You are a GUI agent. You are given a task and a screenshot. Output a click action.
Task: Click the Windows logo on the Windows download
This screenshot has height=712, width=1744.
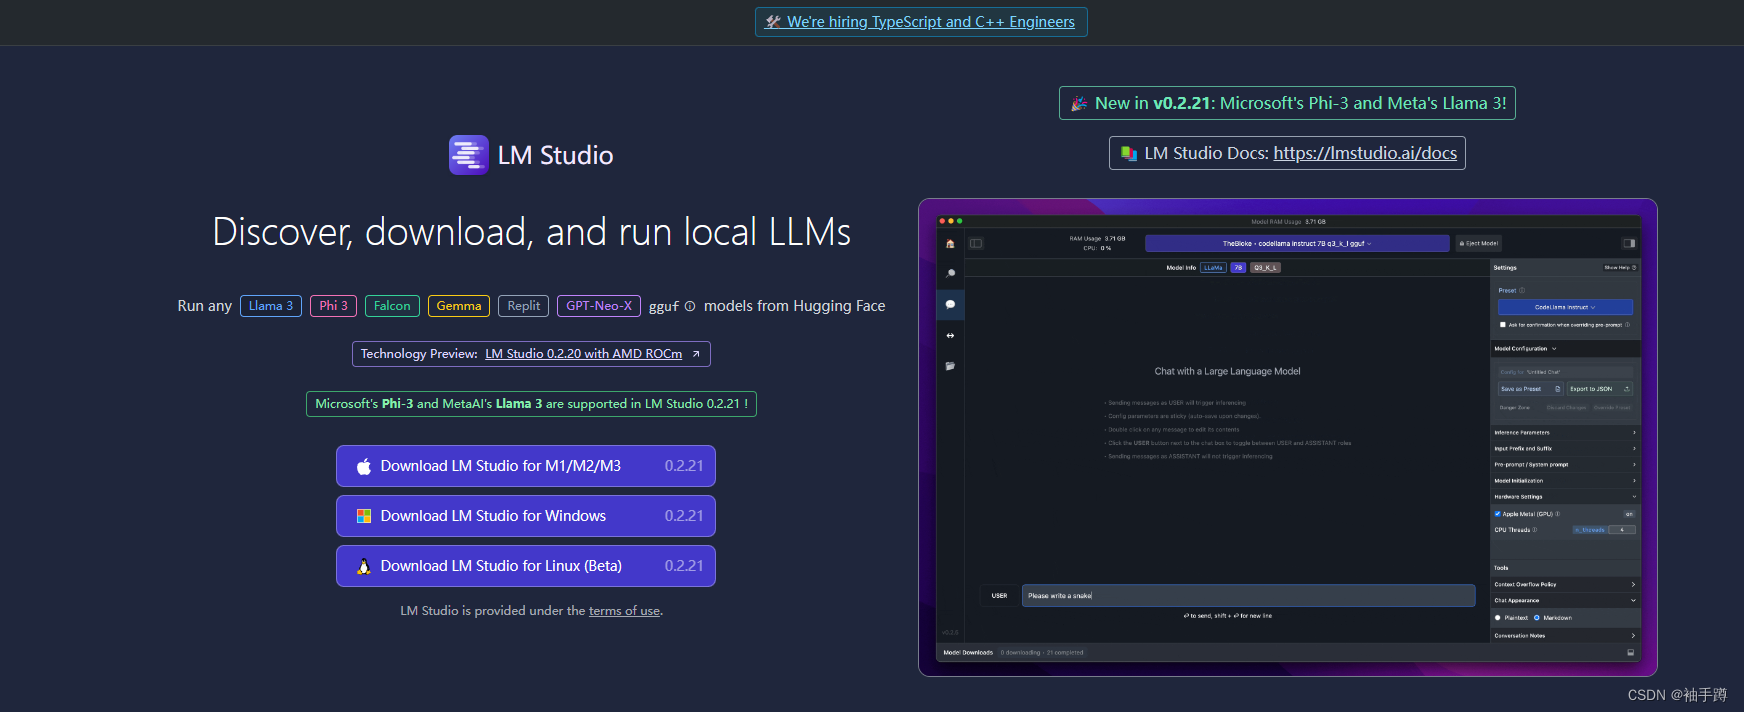click(x=364, y=516)
